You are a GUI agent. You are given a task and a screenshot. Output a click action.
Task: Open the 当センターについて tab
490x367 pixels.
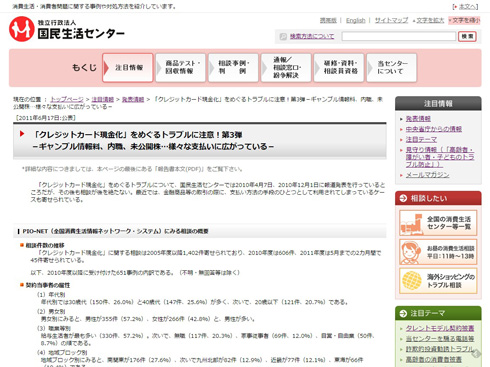tap(392, 68)
